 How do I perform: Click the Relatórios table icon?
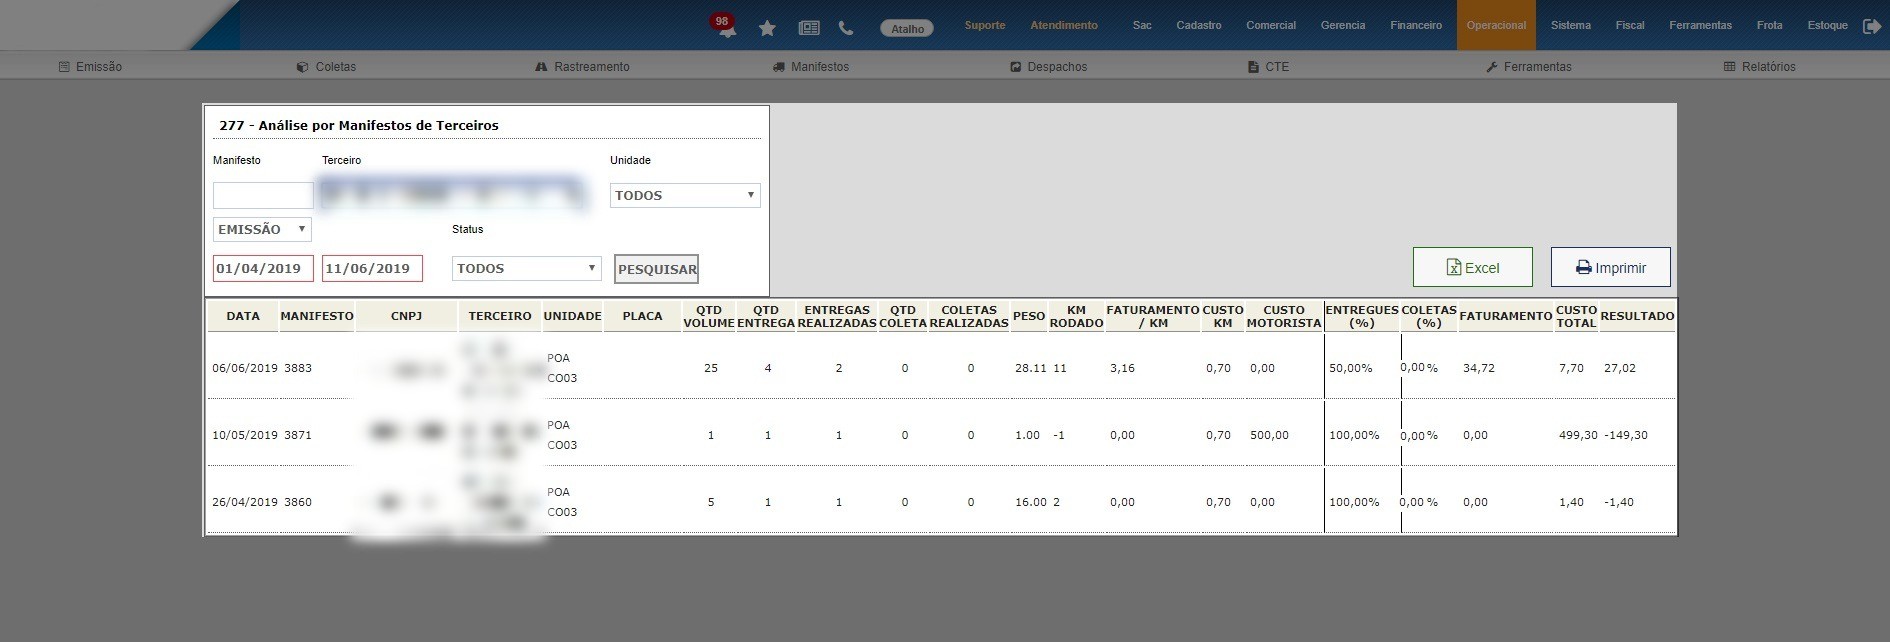tap(1730, 67)
